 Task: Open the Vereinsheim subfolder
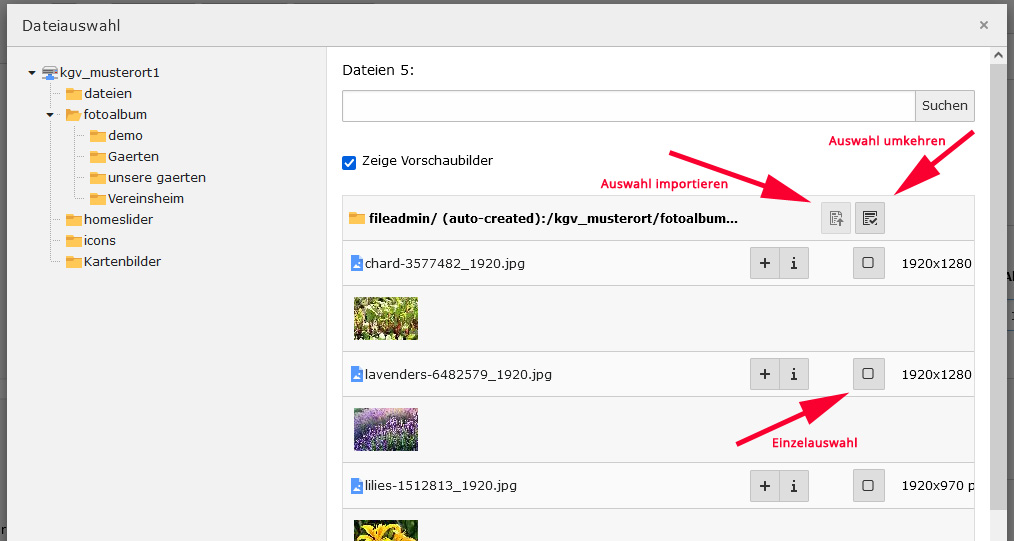(x=146, y=198)
